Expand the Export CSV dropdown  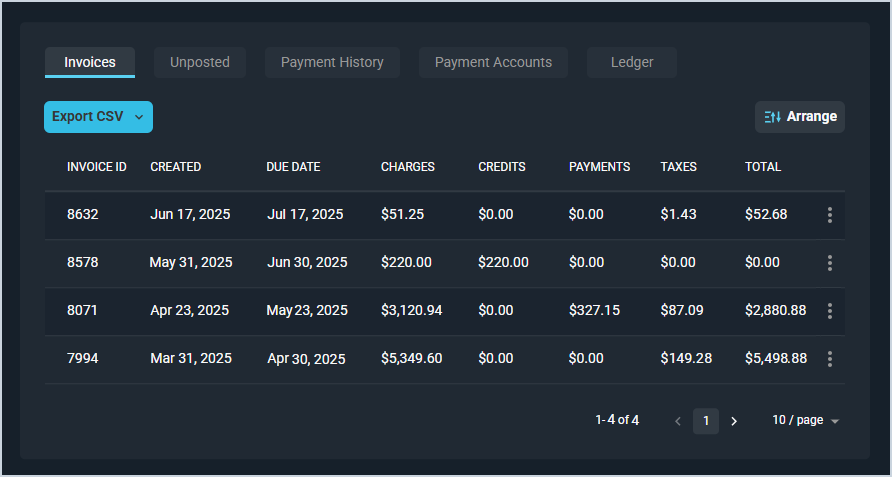[139, 117]
